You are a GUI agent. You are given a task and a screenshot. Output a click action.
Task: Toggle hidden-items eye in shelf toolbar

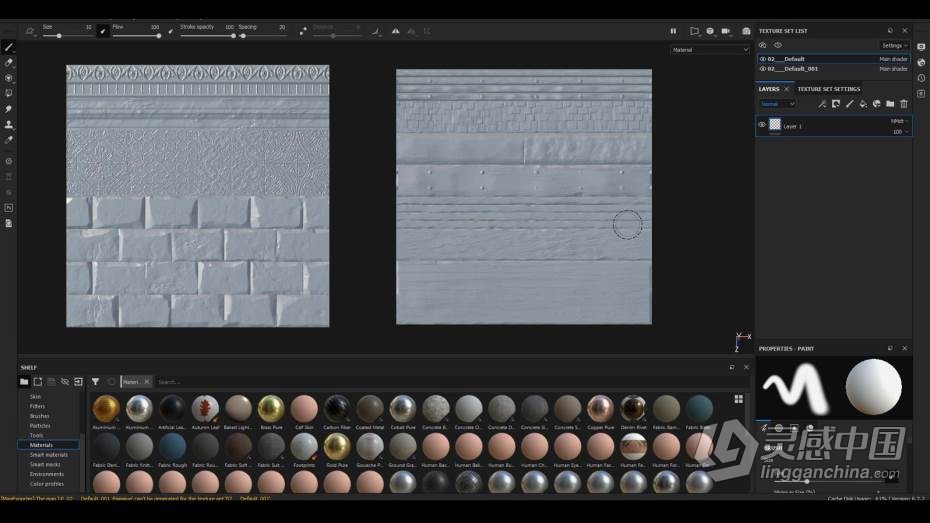tap(65, 382)
